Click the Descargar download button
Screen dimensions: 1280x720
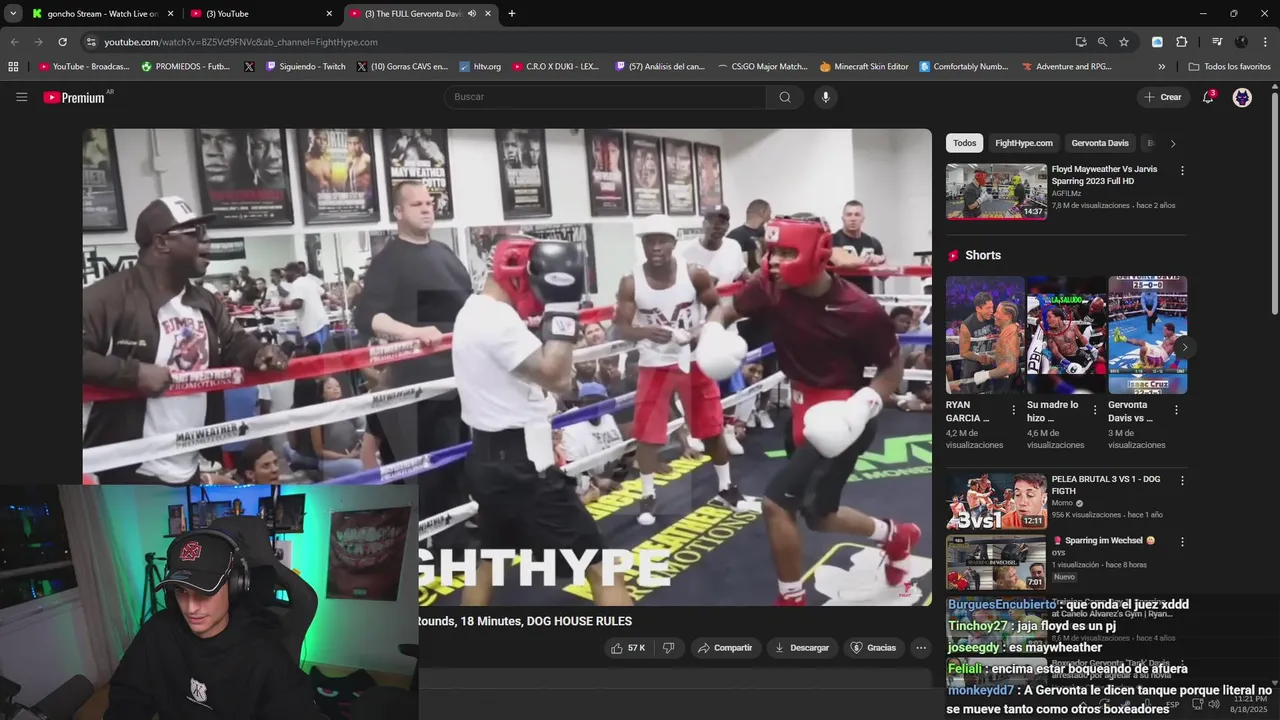click(802, 648)
